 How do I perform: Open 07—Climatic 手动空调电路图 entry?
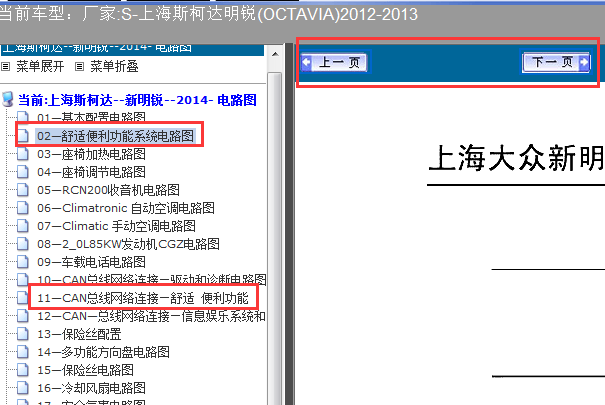click(x=116, y=226)
